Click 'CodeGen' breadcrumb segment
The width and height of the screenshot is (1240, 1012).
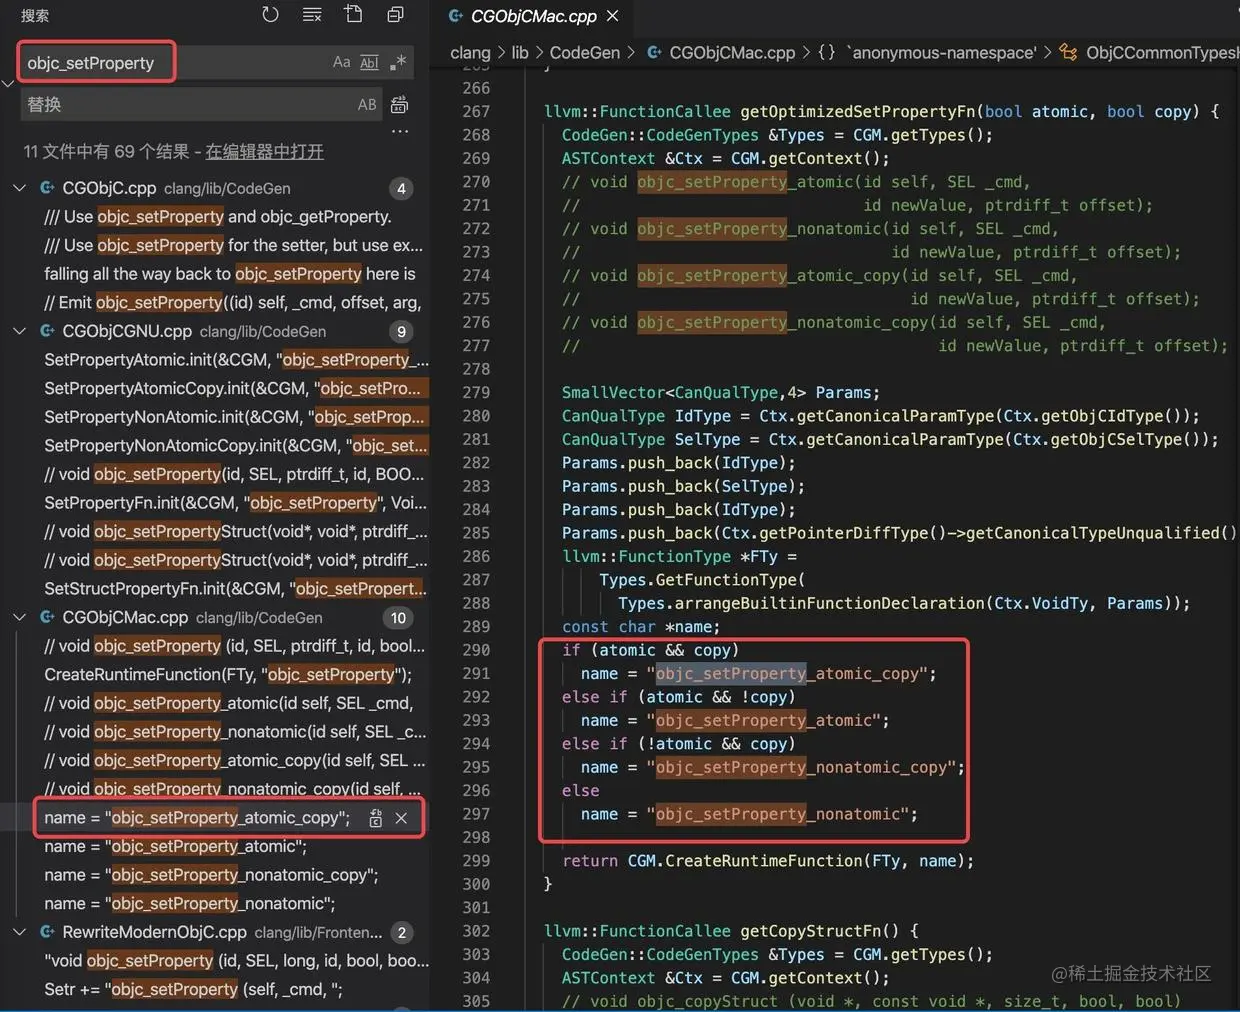coord(585,53)
